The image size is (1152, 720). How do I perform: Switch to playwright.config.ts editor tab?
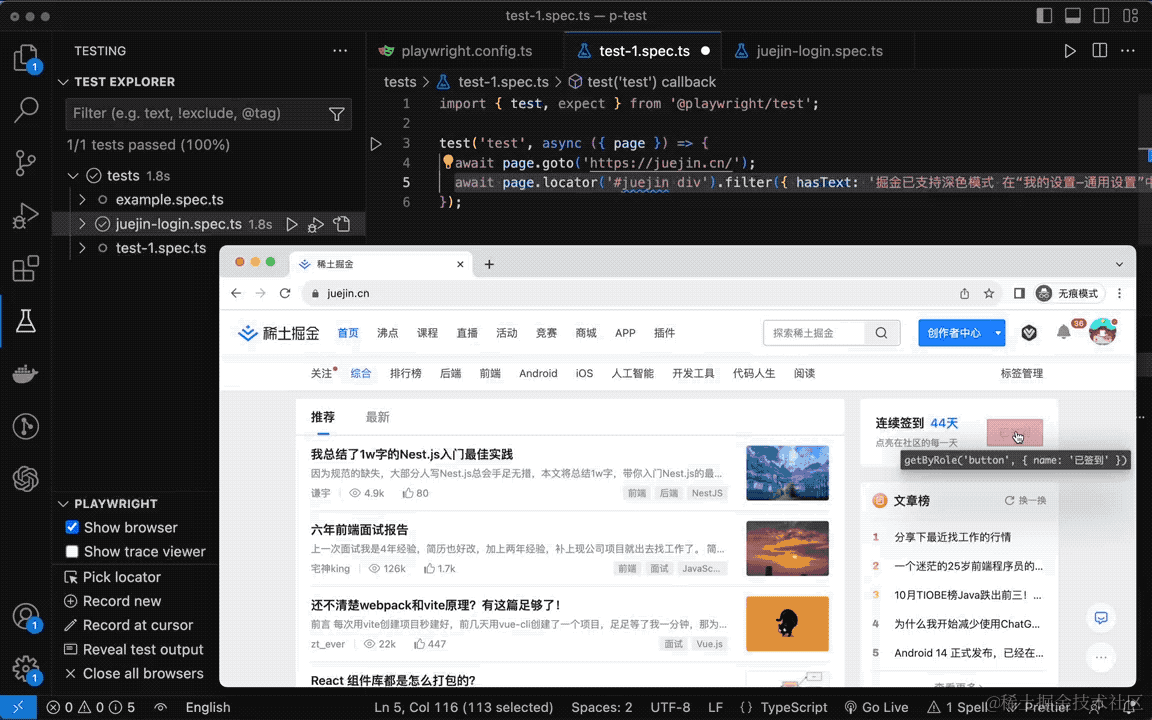click(x=465, y=51)
